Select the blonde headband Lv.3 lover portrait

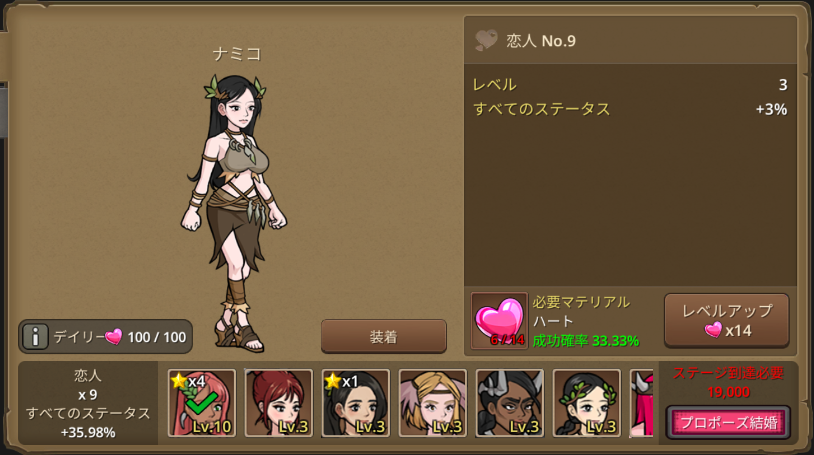[432, 403]
